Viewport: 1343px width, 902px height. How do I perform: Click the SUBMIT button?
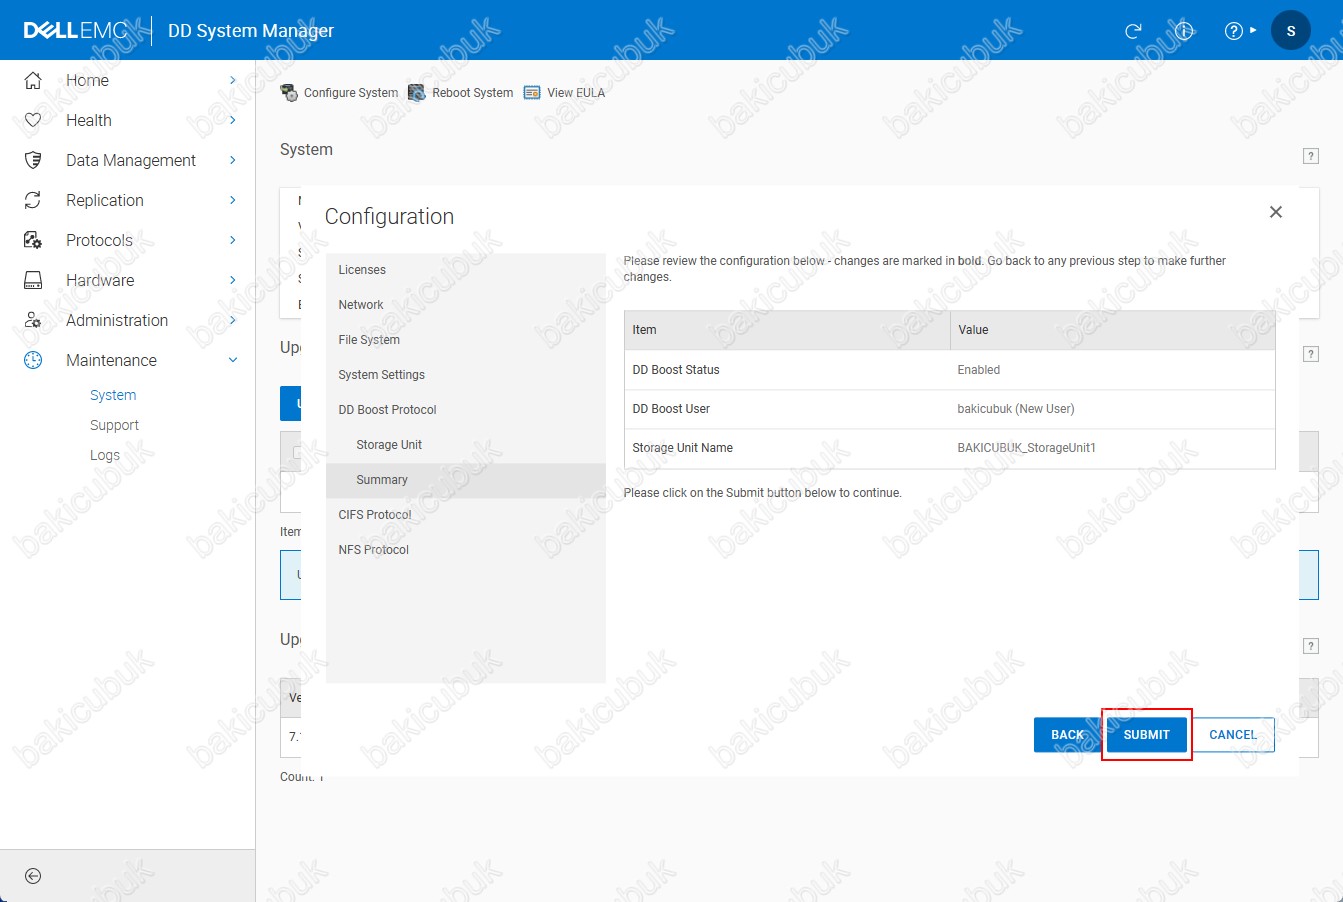(x=1146, y=735)
